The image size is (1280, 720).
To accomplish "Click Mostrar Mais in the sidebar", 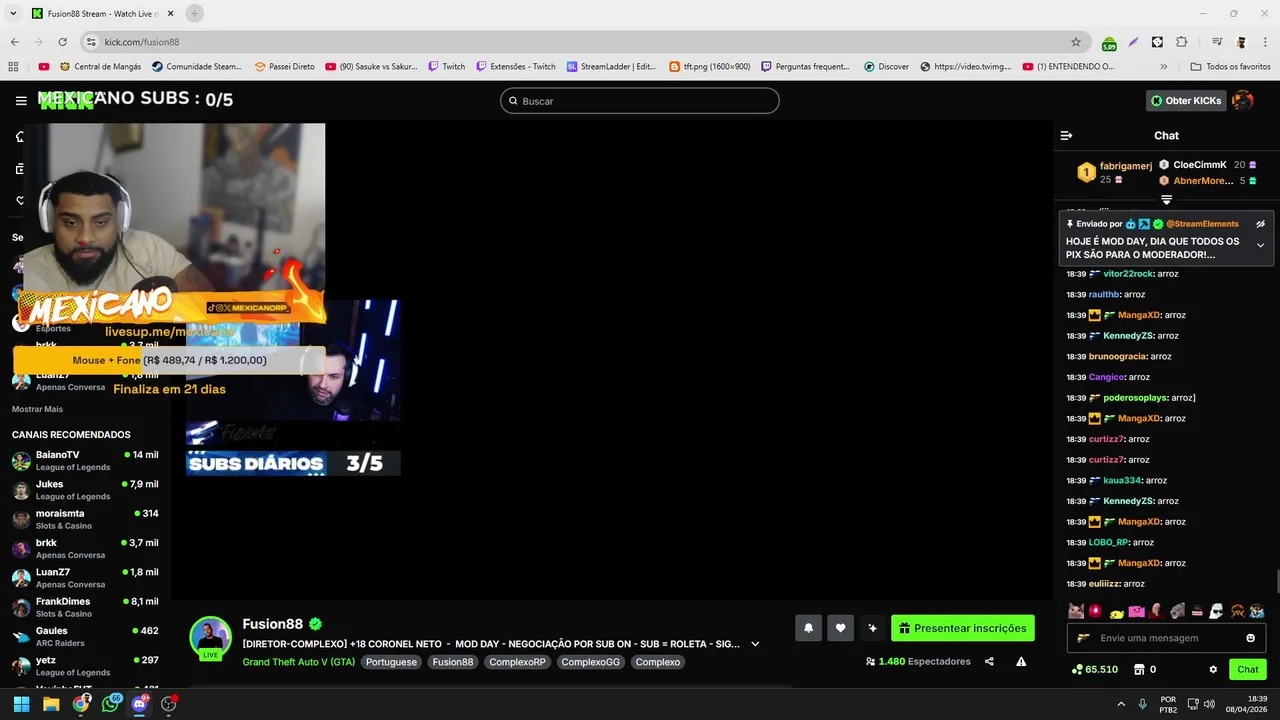I will (37, 409).
